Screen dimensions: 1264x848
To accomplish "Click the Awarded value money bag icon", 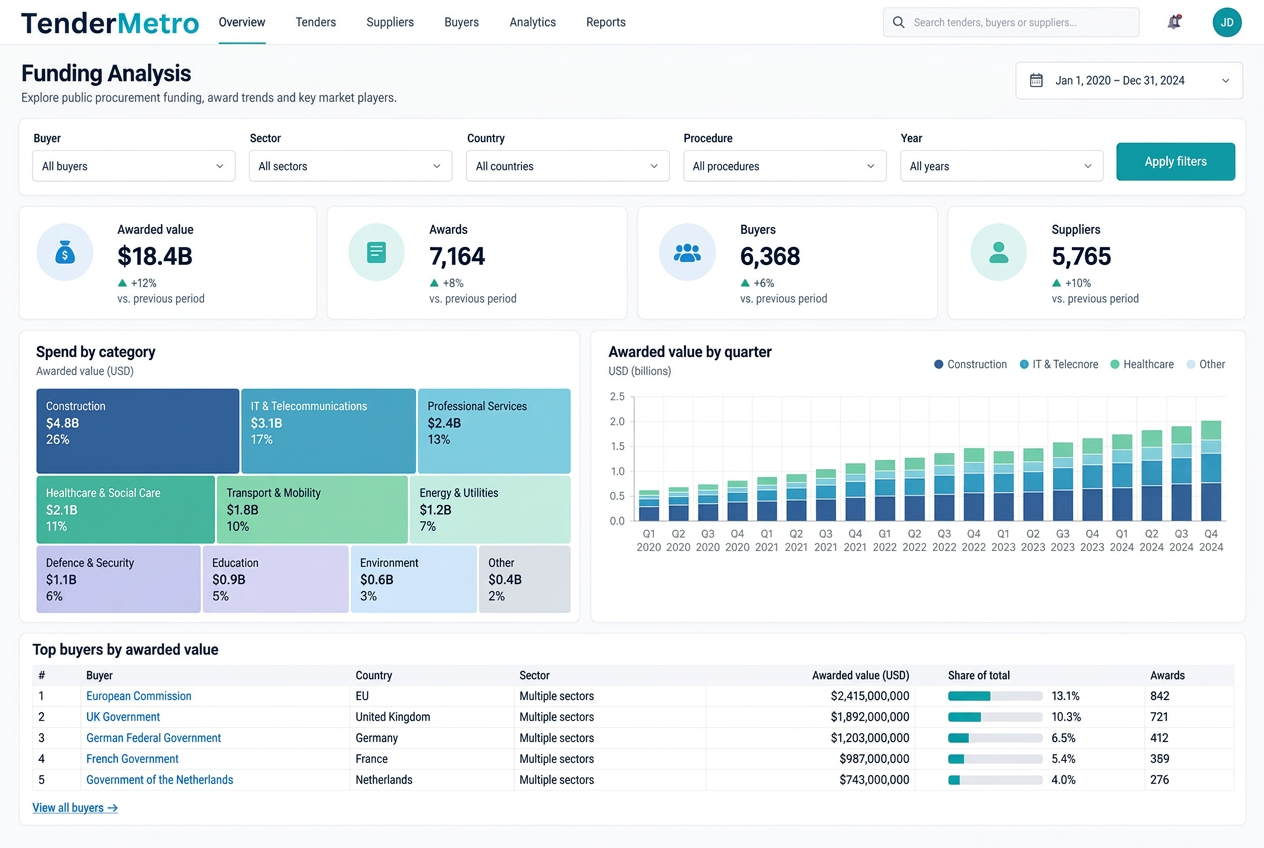I will coord(65,253).
